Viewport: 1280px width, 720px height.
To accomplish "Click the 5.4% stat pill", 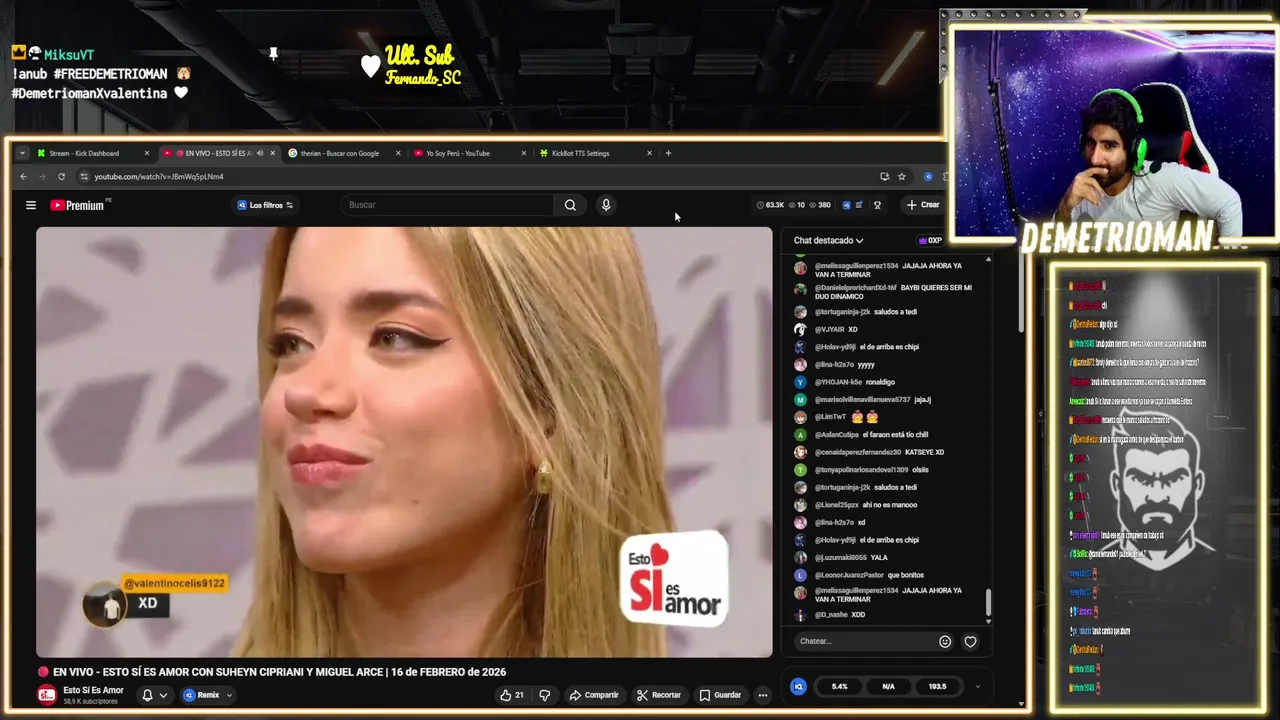I will (x=839, y=686).
